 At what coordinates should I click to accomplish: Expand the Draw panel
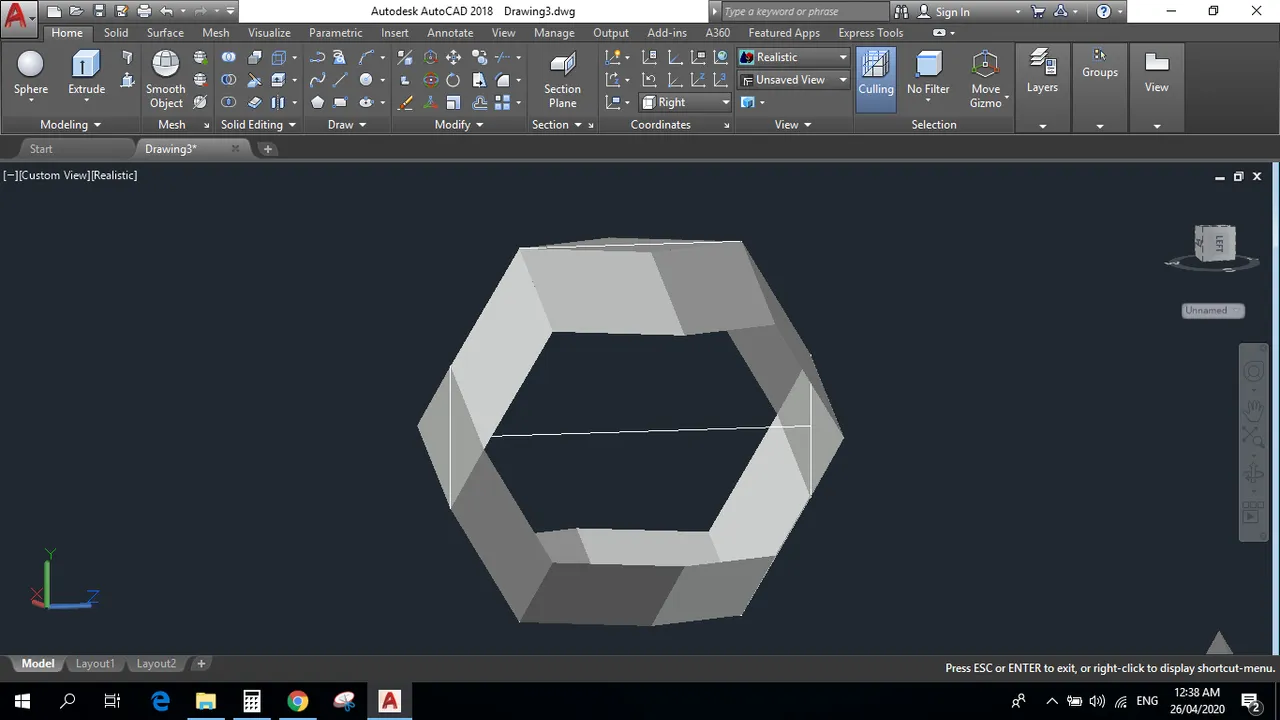point(347,124)
